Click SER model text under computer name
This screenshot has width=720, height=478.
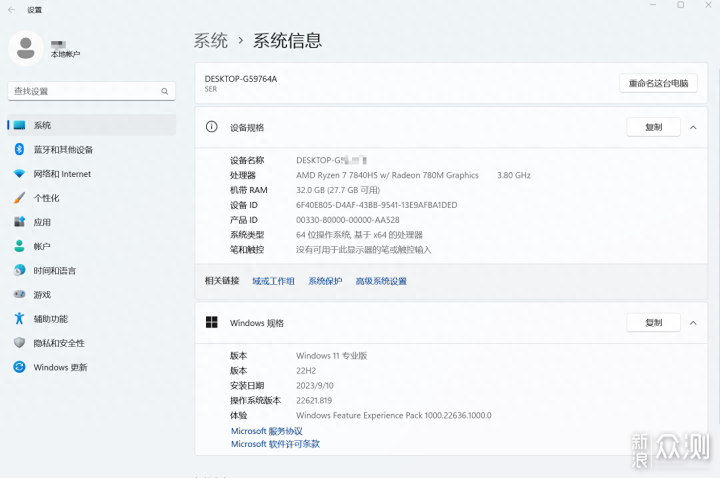tap(211, 89)
